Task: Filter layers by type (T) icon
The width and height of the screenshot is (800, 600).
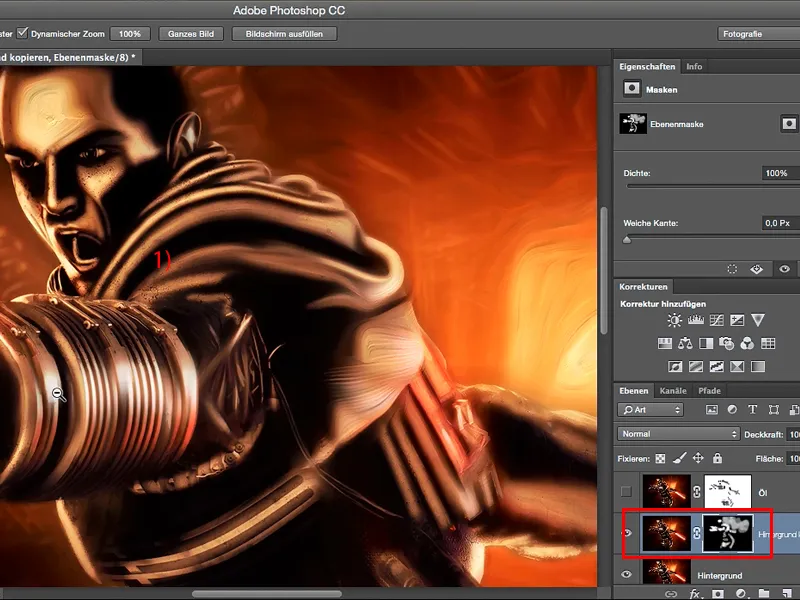Action: click(x=753, y=410)
